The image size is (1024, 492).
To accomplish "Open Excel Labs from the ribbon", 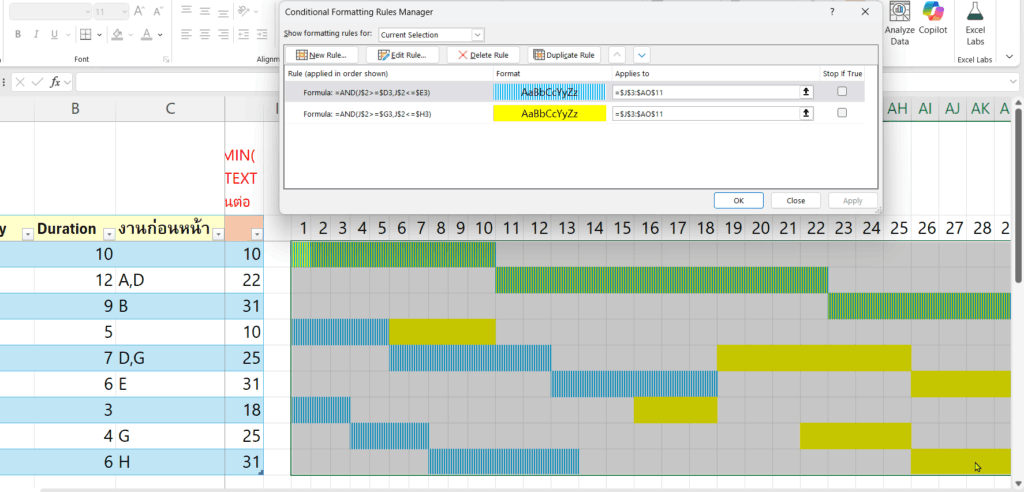I will (x=975, y=24).
